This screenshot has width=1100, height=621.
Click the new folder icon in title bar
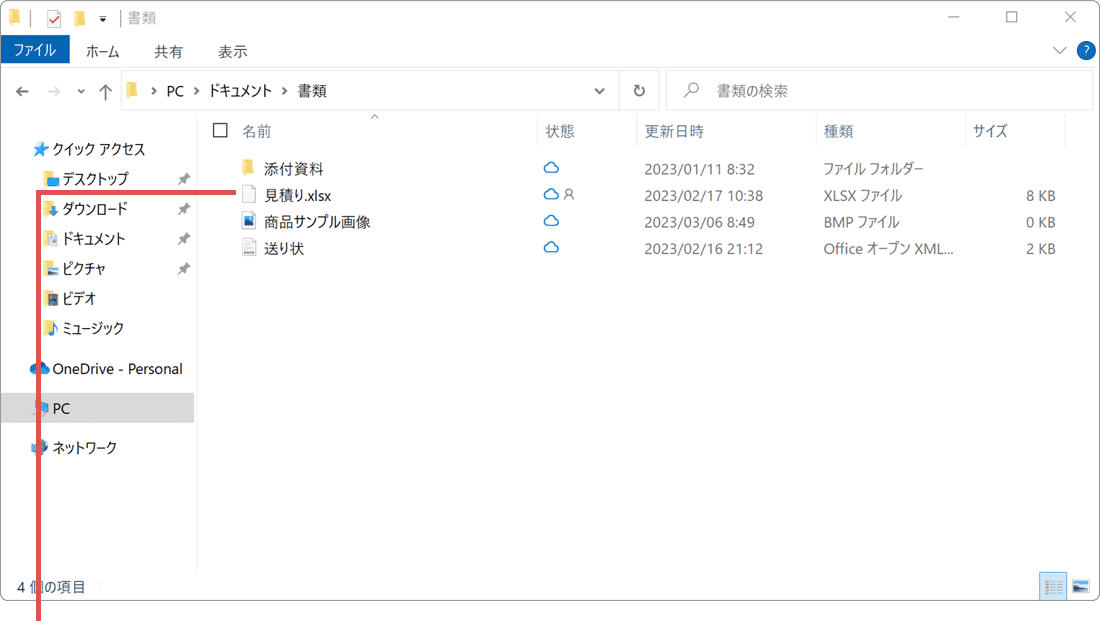pyautogui.click(x=80, y=18)
